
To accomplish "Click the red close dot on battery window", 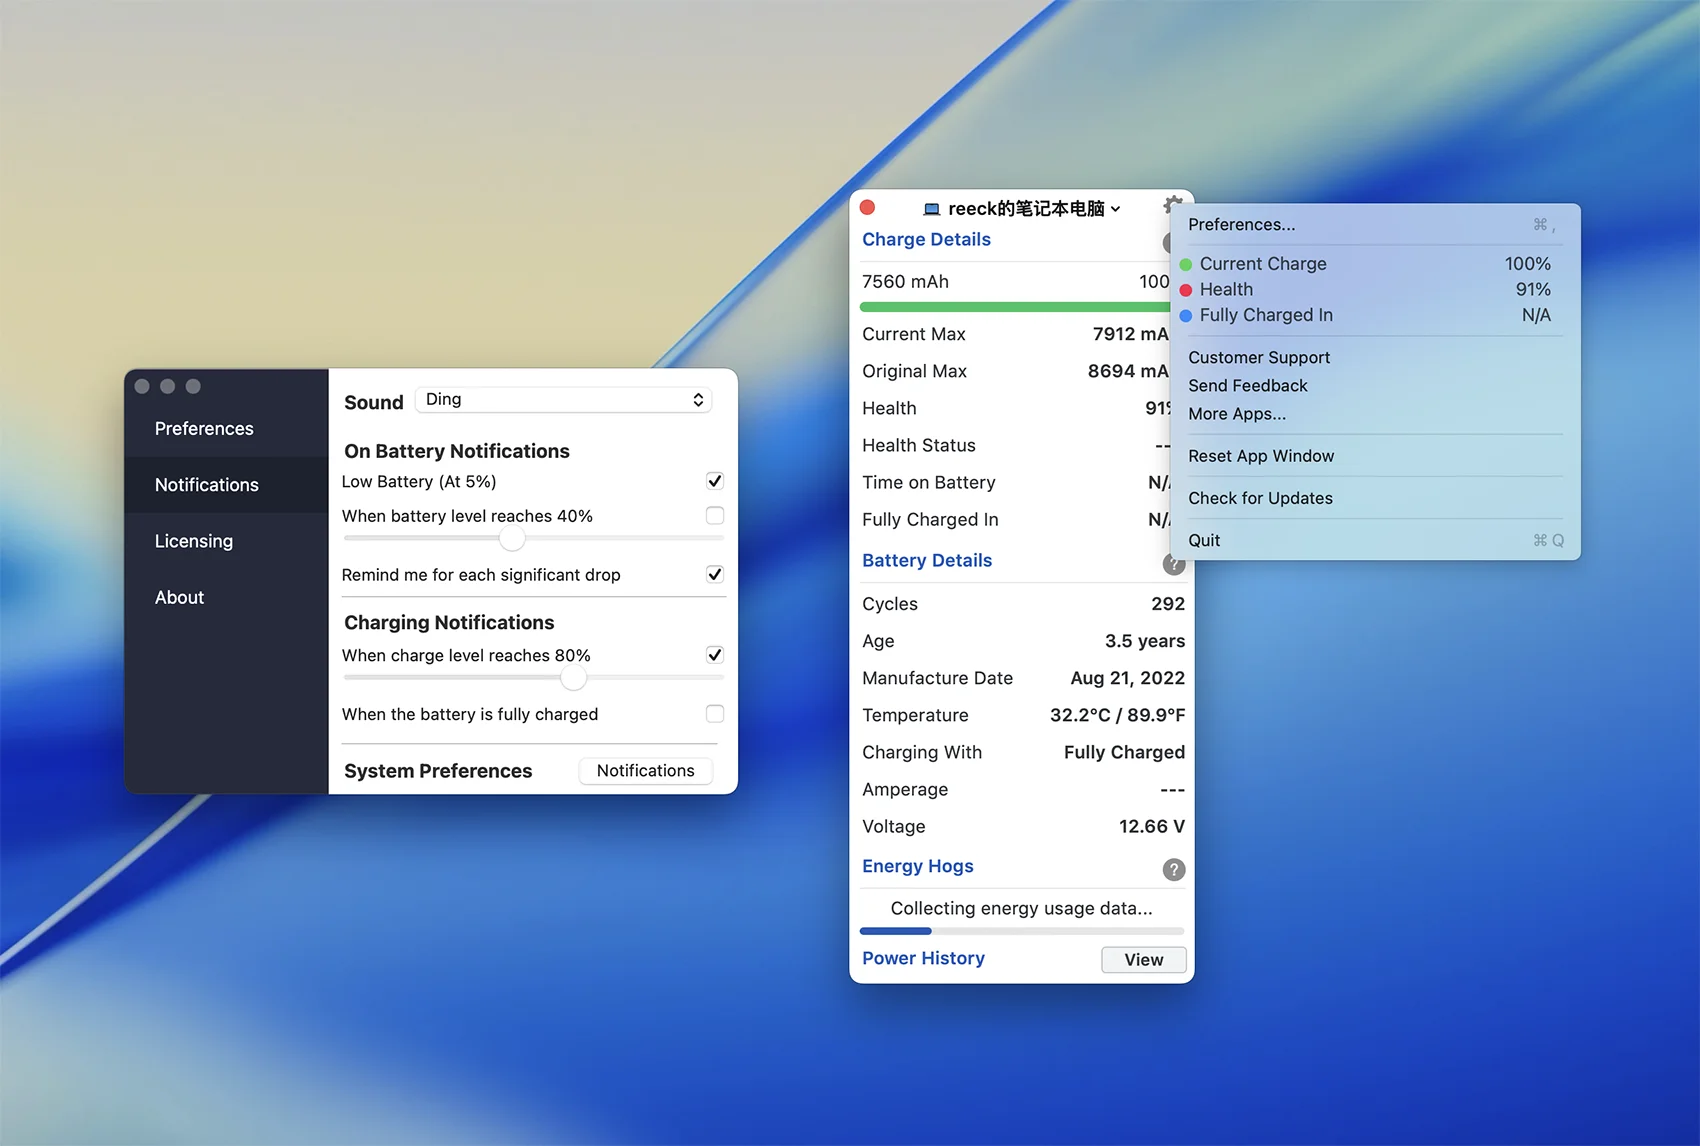I will point(868,207).
